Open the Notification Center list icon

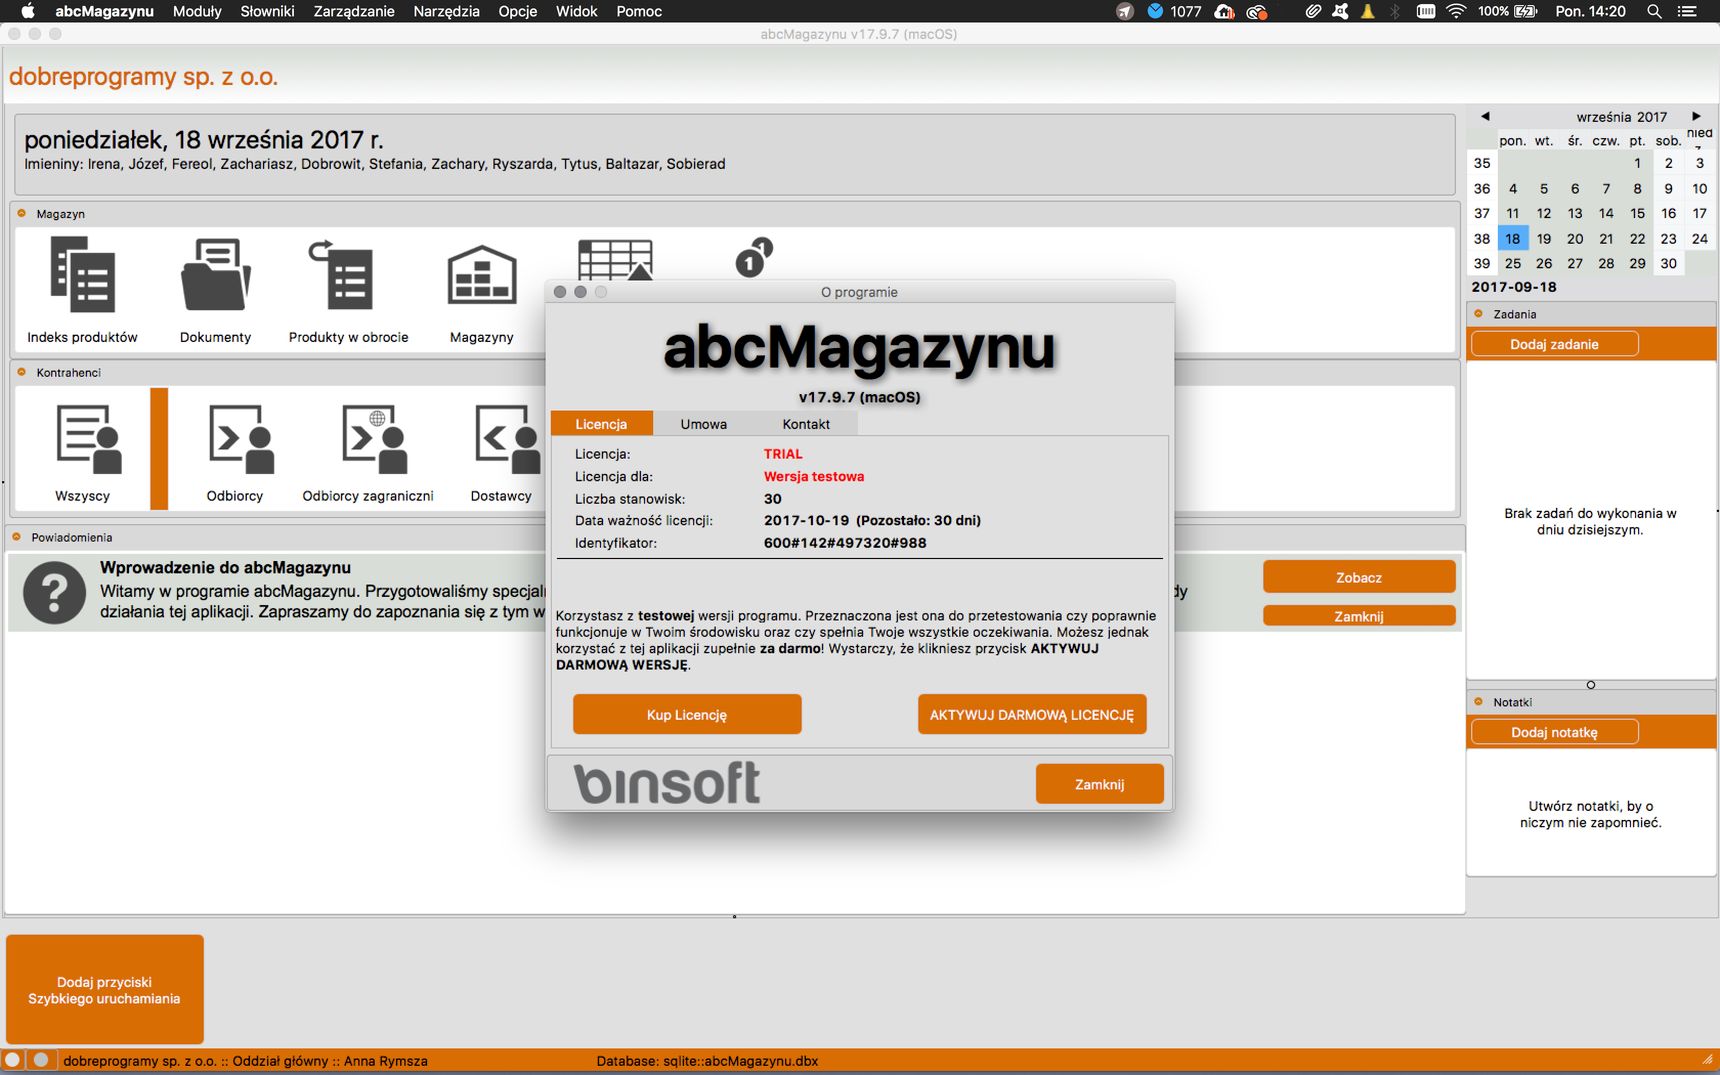[x=1688, y=11]
